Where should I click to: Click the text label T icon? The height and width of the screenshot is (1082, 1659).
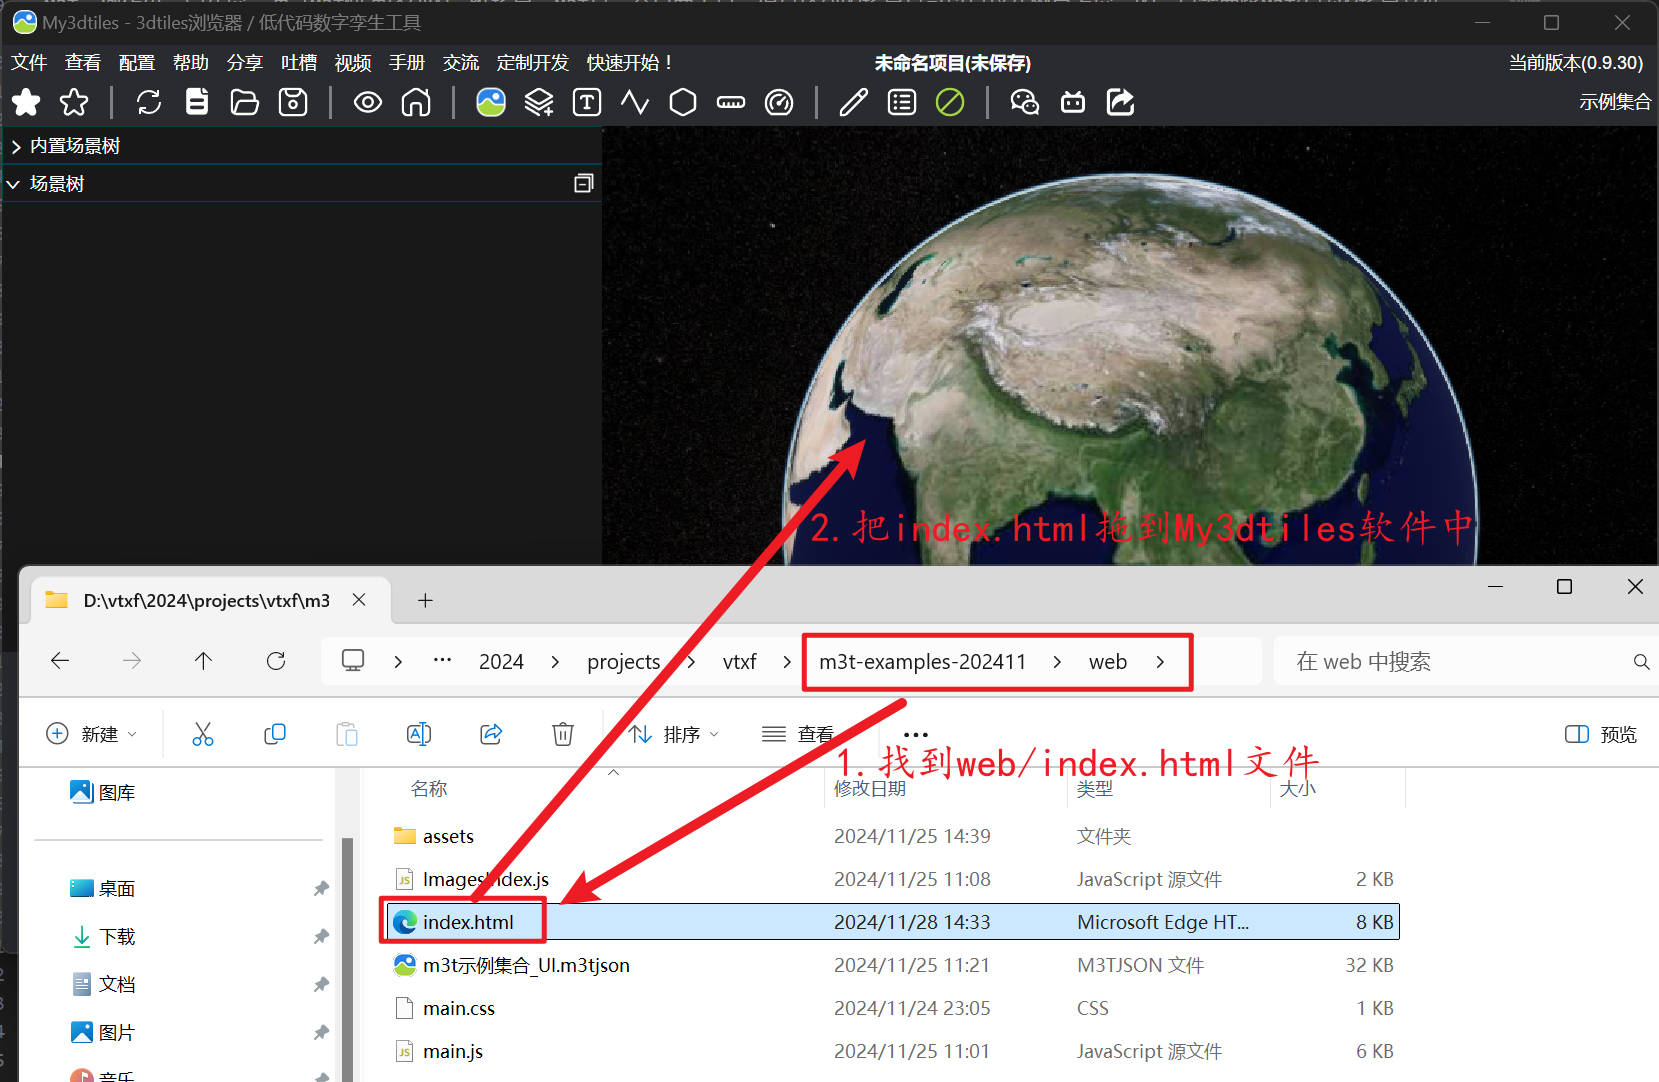click(587, 102)
